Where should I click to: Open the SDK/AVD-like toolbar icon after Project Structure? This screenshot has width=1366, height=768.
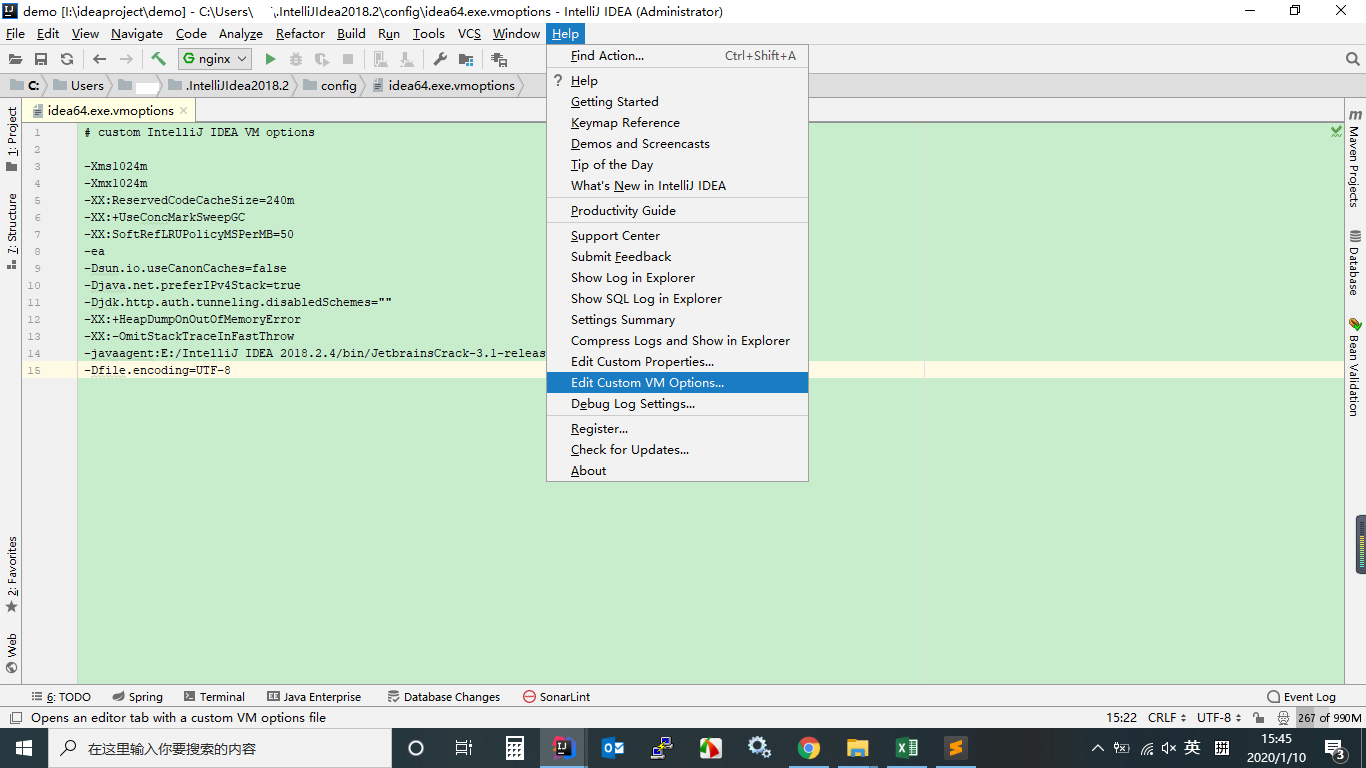498,59
